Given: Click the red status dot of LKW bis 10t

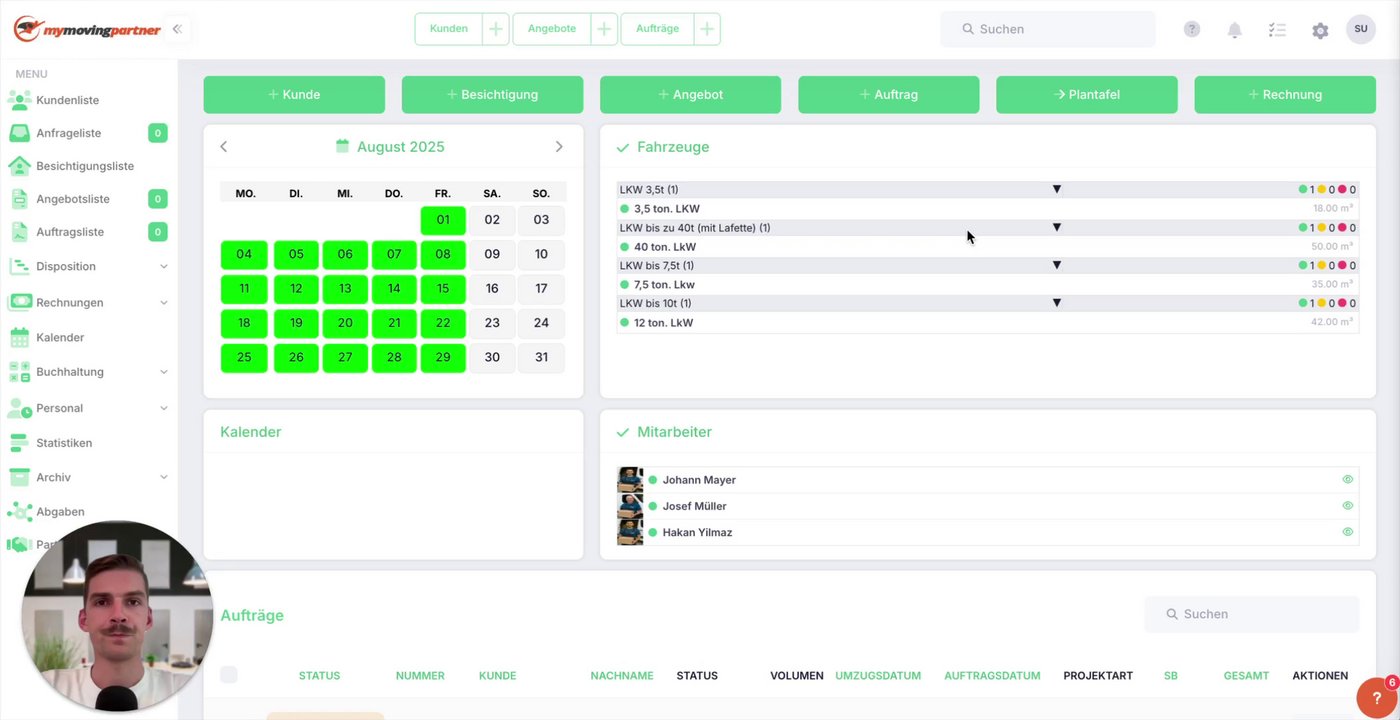Looking at the screenshot, I should pos(1342,303).
